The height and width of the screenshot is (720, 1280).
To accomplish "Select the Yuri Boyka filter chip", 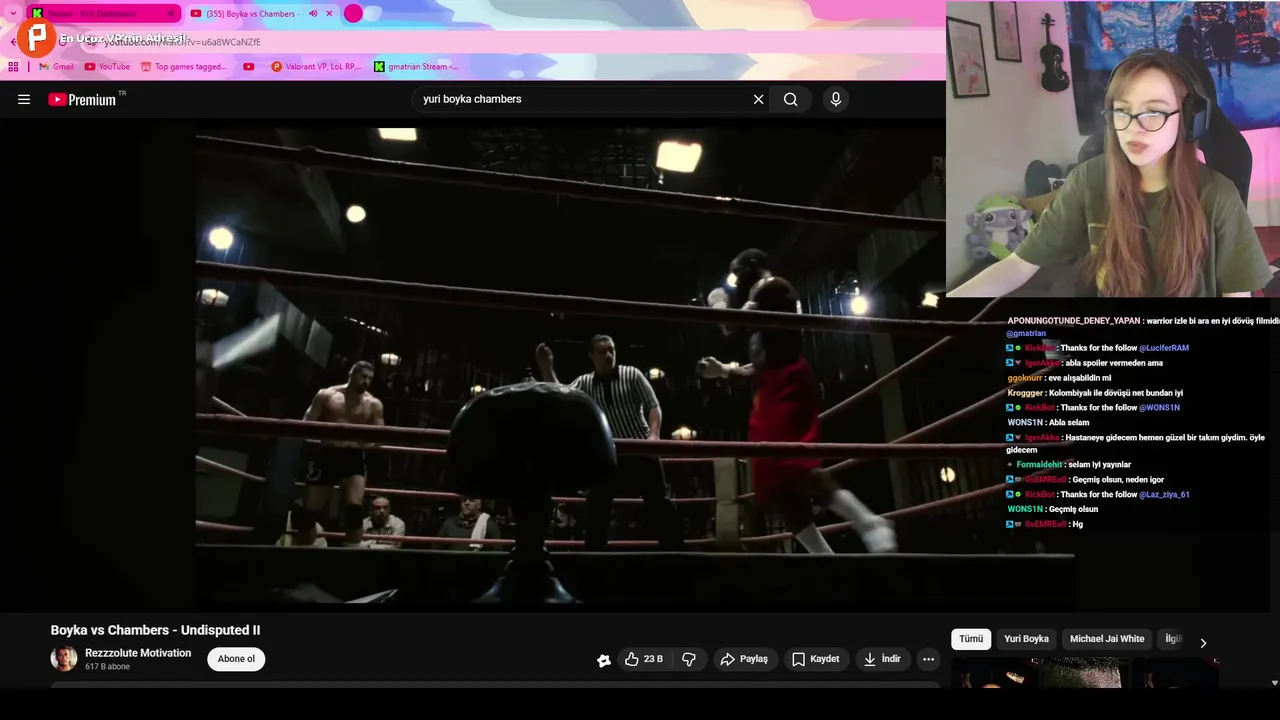I will coord(1026,639).
